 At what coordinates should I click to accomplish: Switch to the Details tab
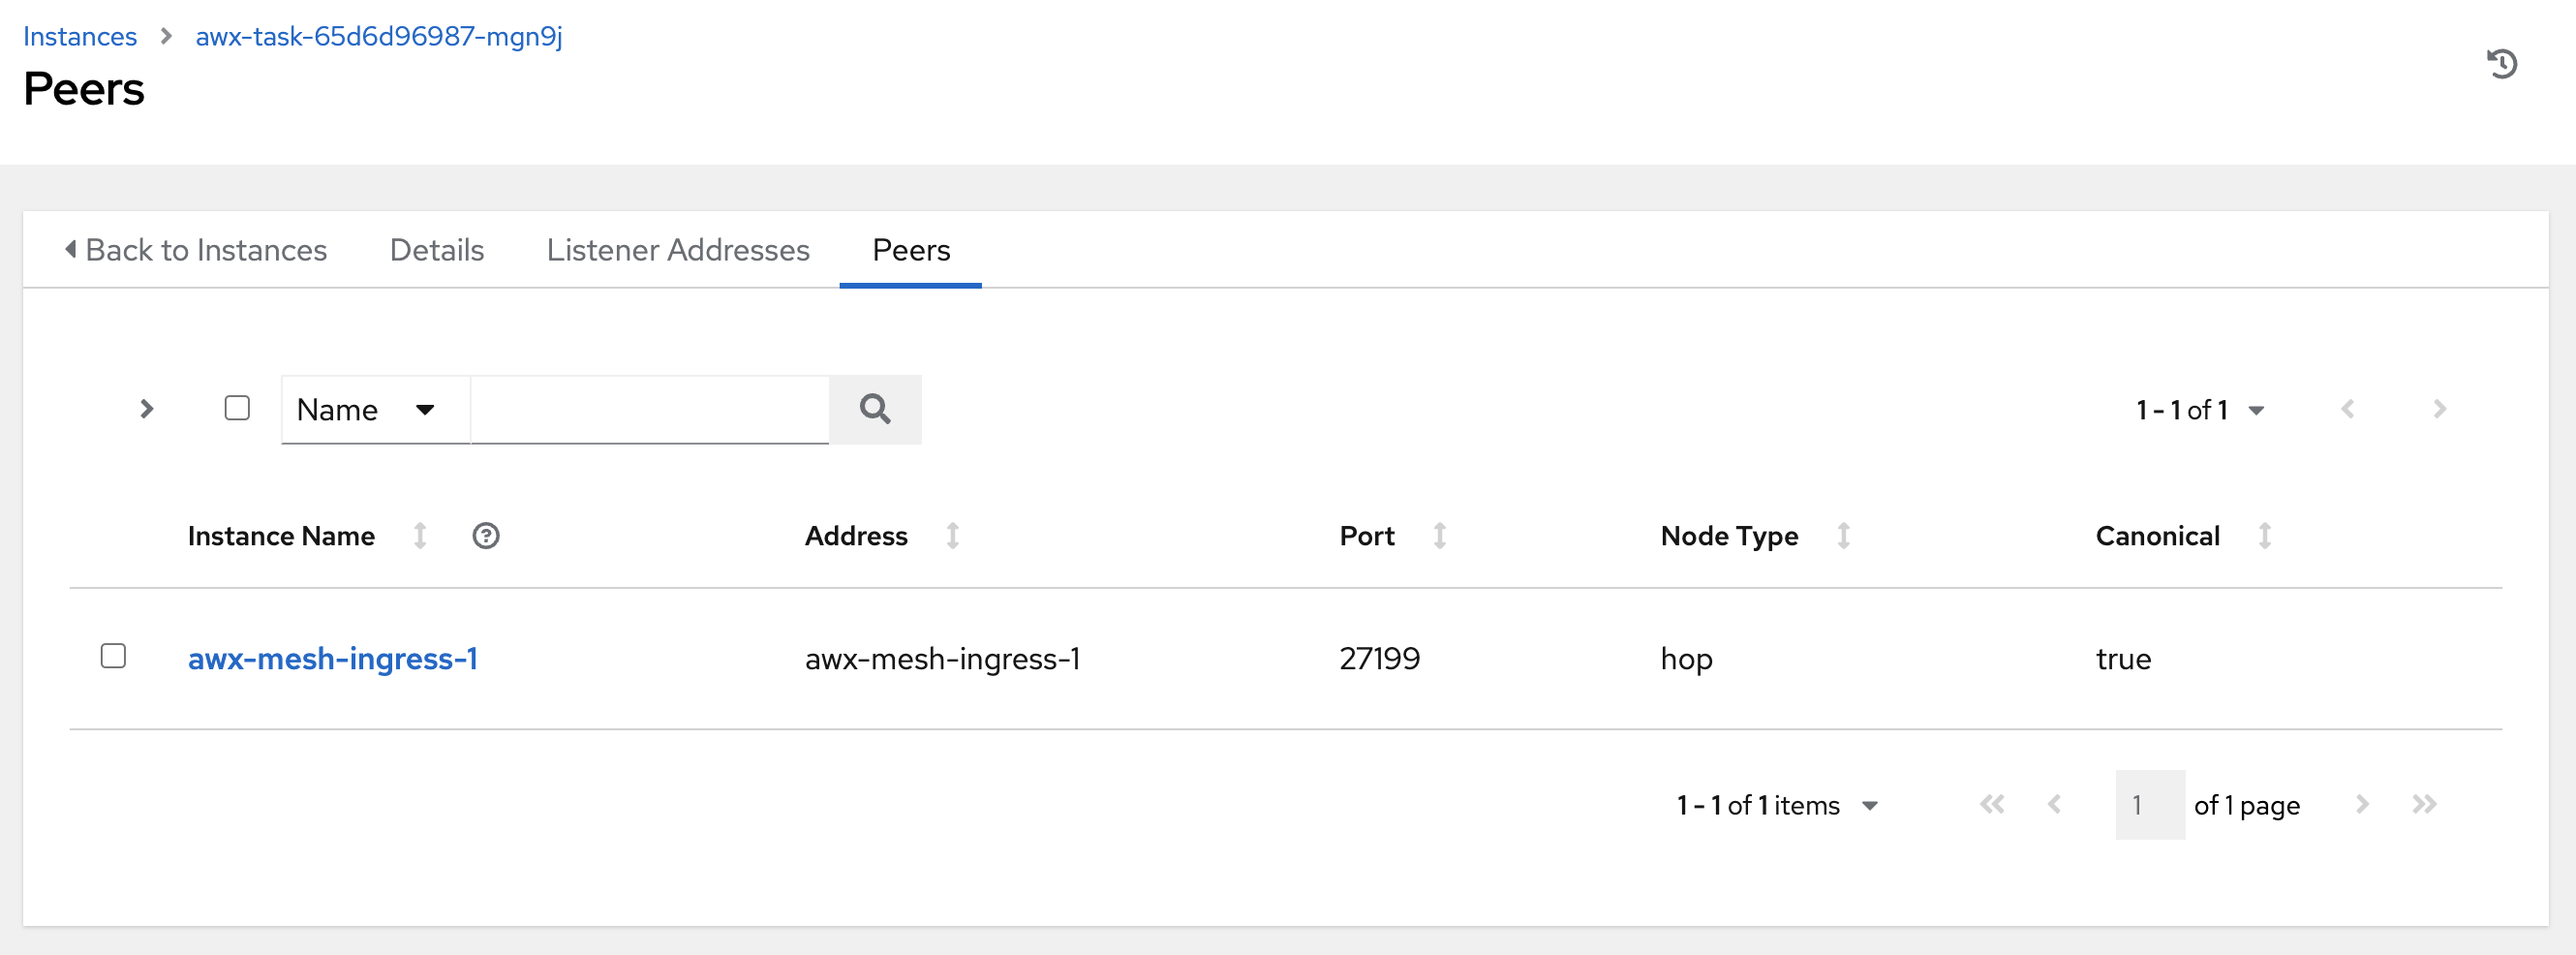point(437,250)
